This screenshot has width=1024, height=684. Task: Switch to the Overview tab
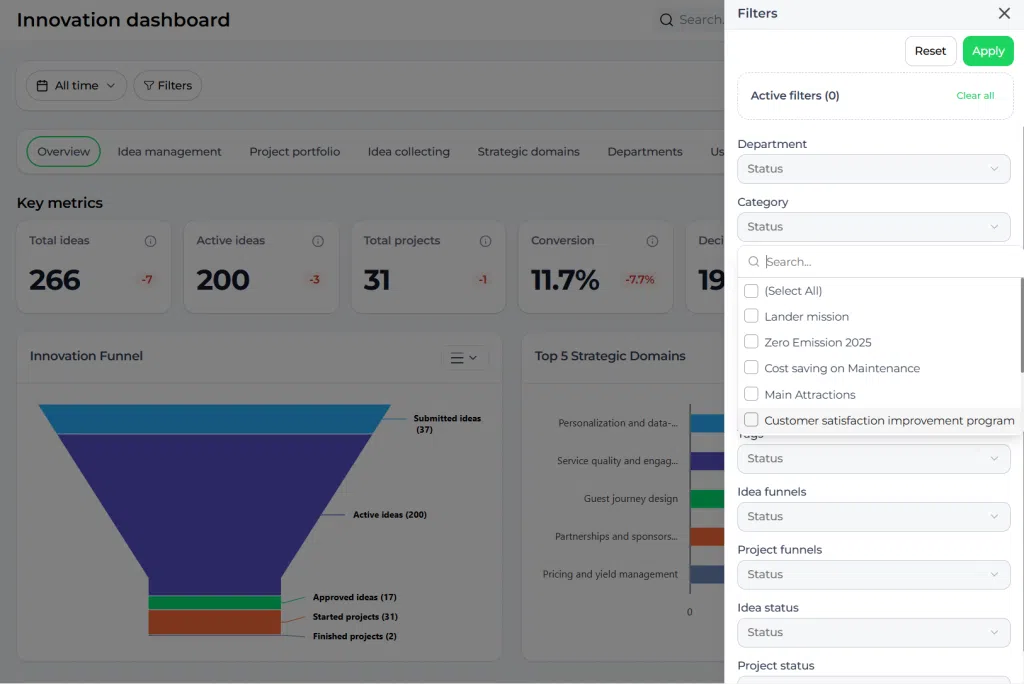click(63, 152)
